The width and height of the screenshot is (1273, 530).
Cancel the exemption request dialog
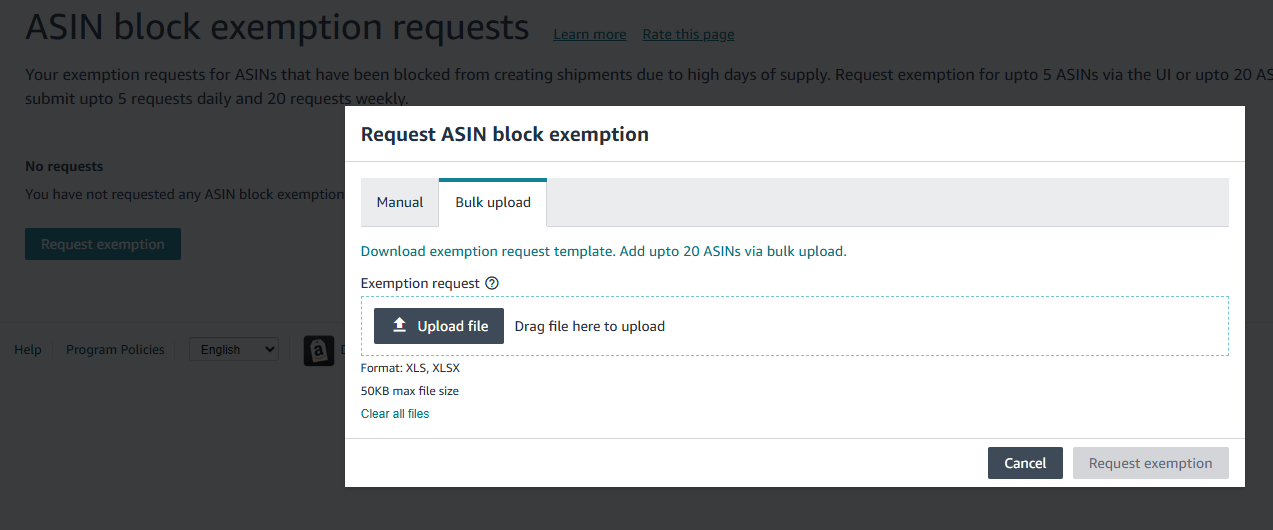(x=1025, y=463)
